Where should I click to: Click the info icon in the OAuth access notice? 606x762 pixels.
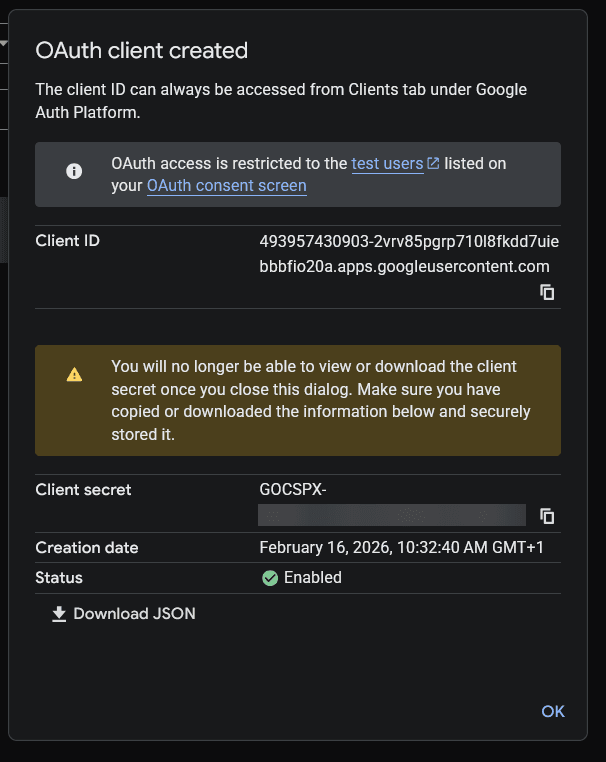[x=74, y=171]
